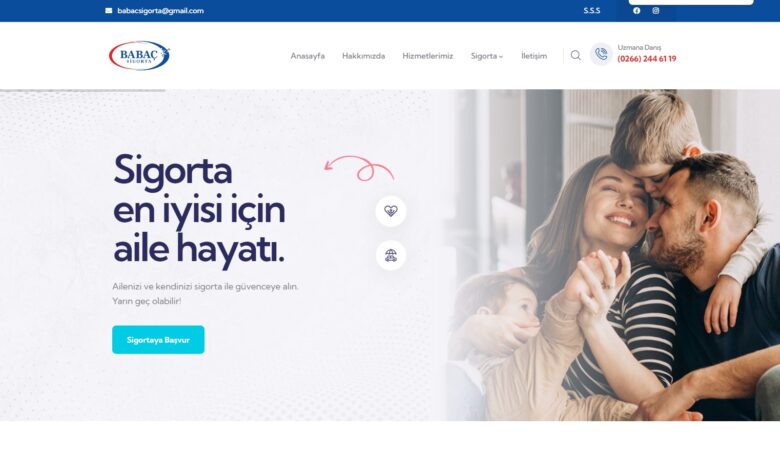Click the chevron next to Sigorta
Viewport: 780px width, 450px height.
[501, 57]
